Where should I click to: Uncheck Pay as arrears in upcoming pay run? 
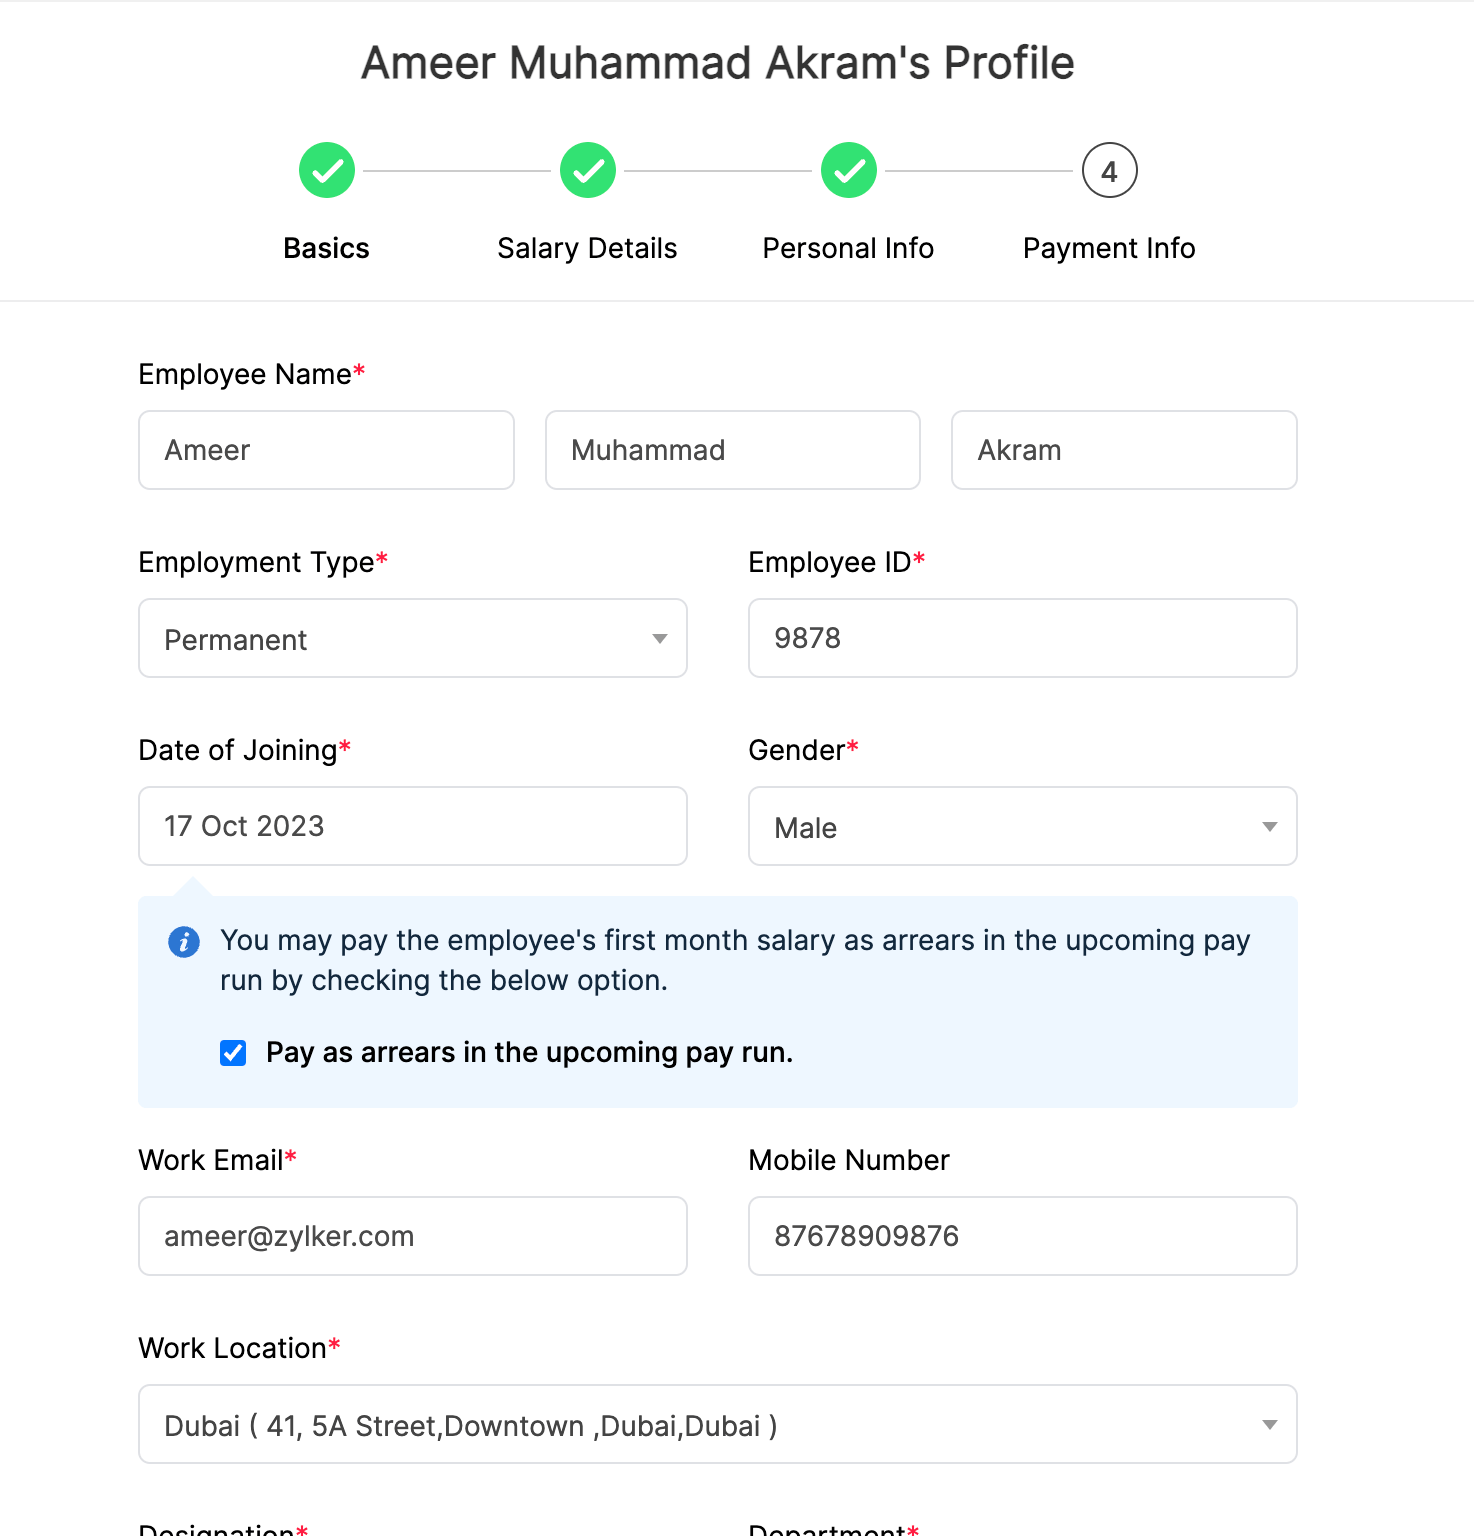tap(233, 1053)
